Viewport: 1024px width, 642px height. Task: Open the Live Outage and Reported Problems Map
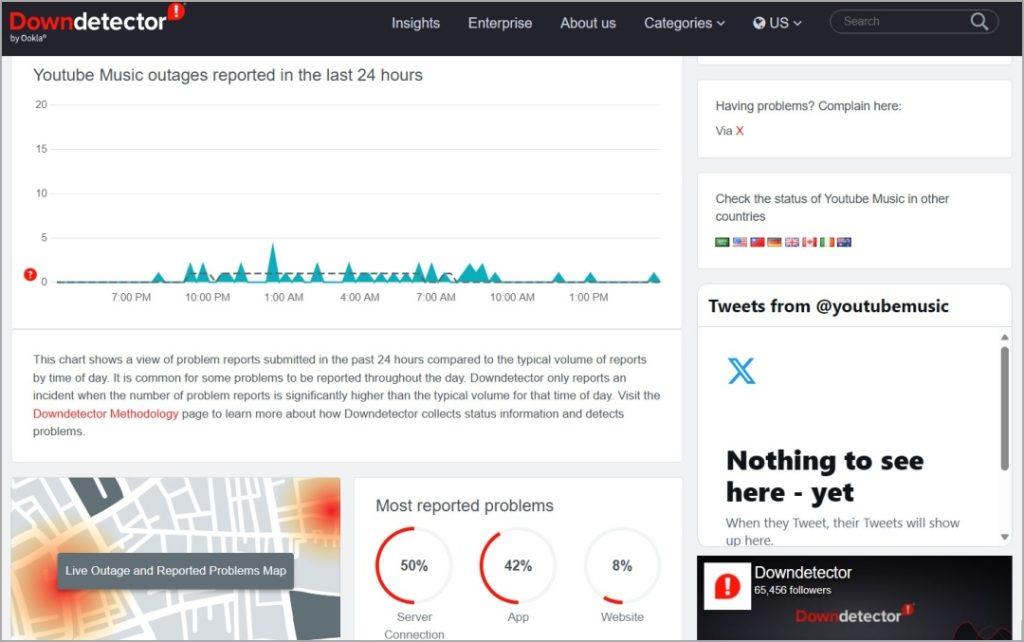tap(176, 571)
